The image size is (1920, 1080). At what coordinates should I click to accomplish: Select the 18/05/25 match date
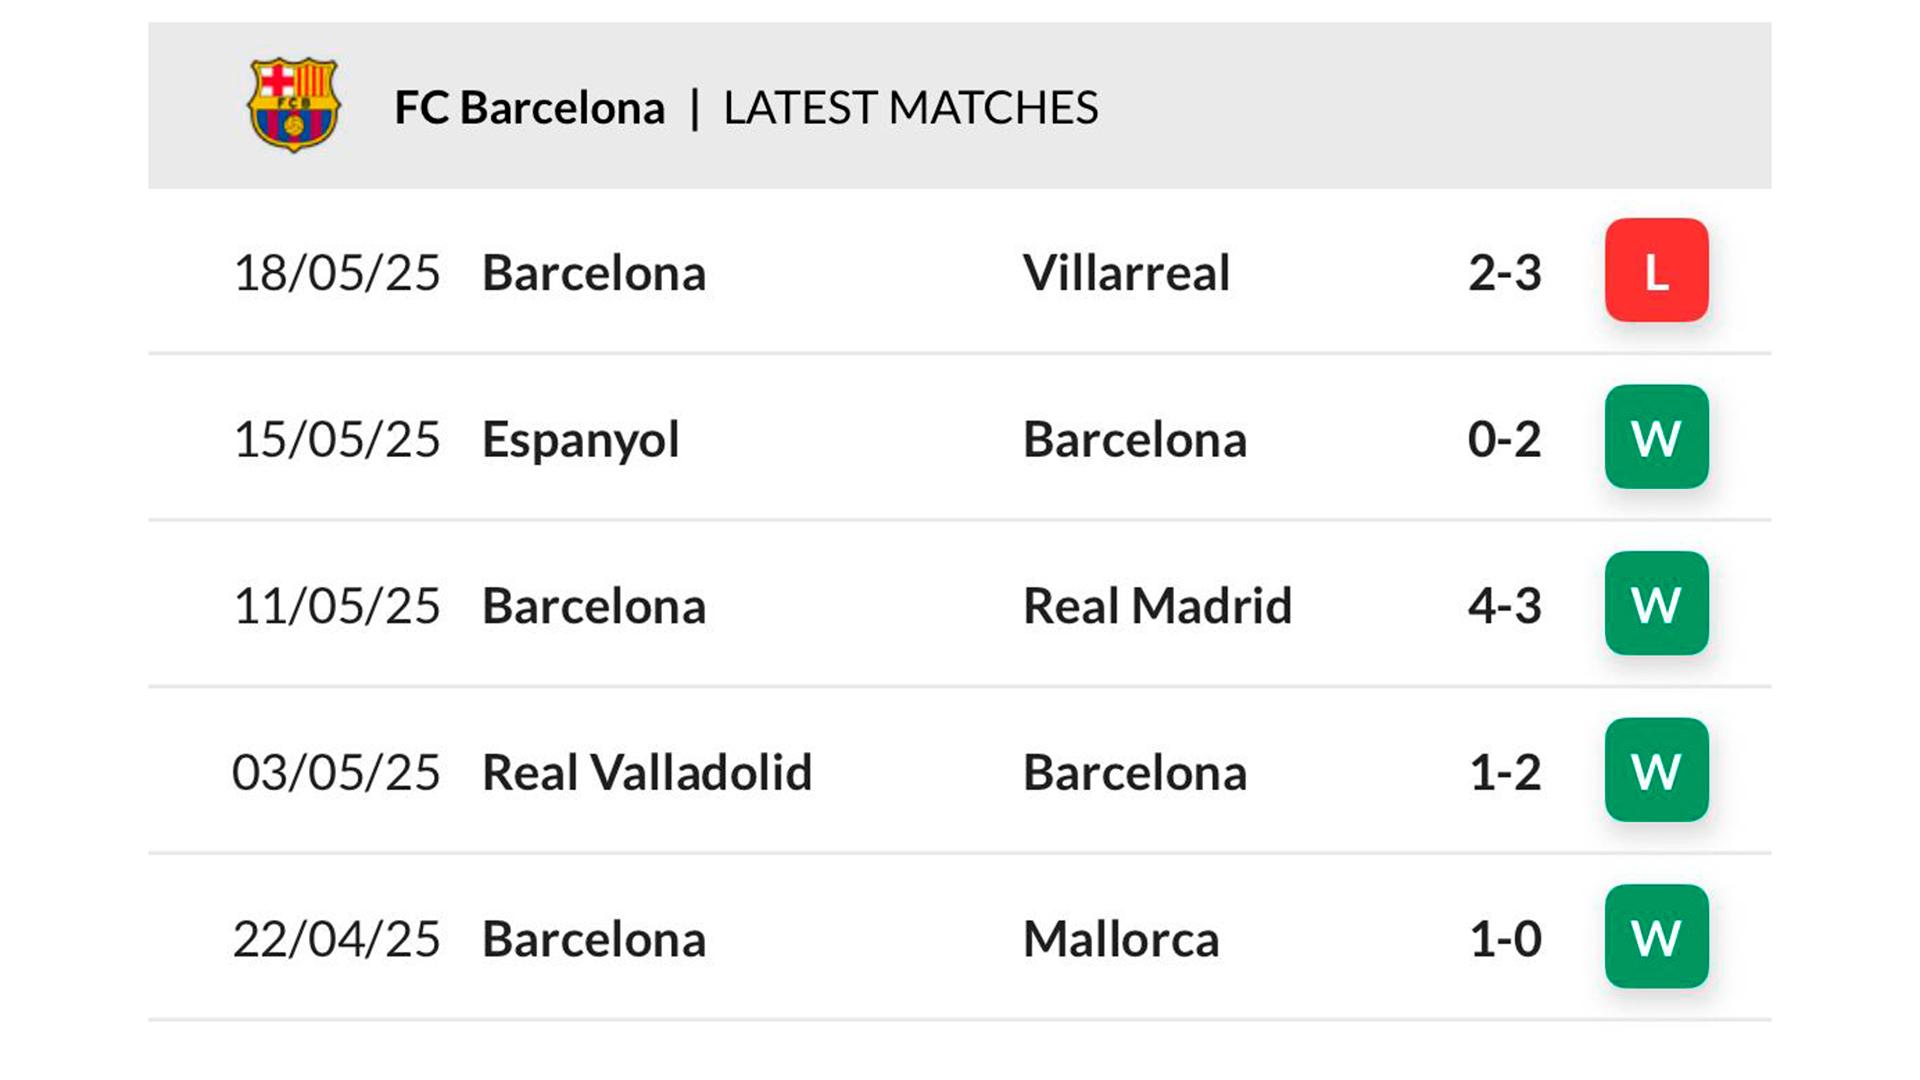pyautogui.click(x=336, y=273)
